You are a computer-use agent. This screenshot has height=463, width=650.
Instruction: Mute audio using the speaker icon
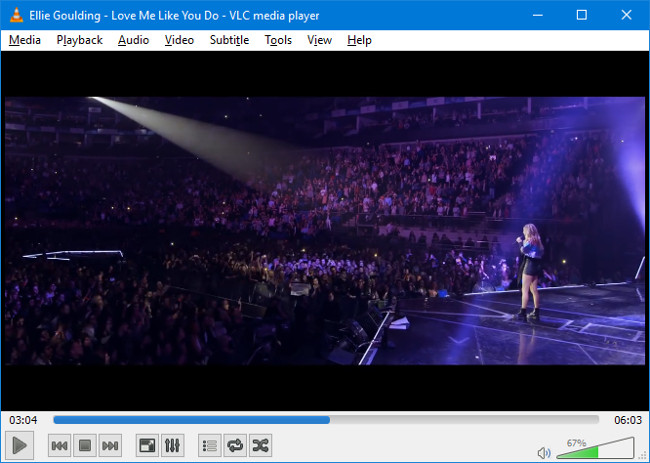pos(543,452)
